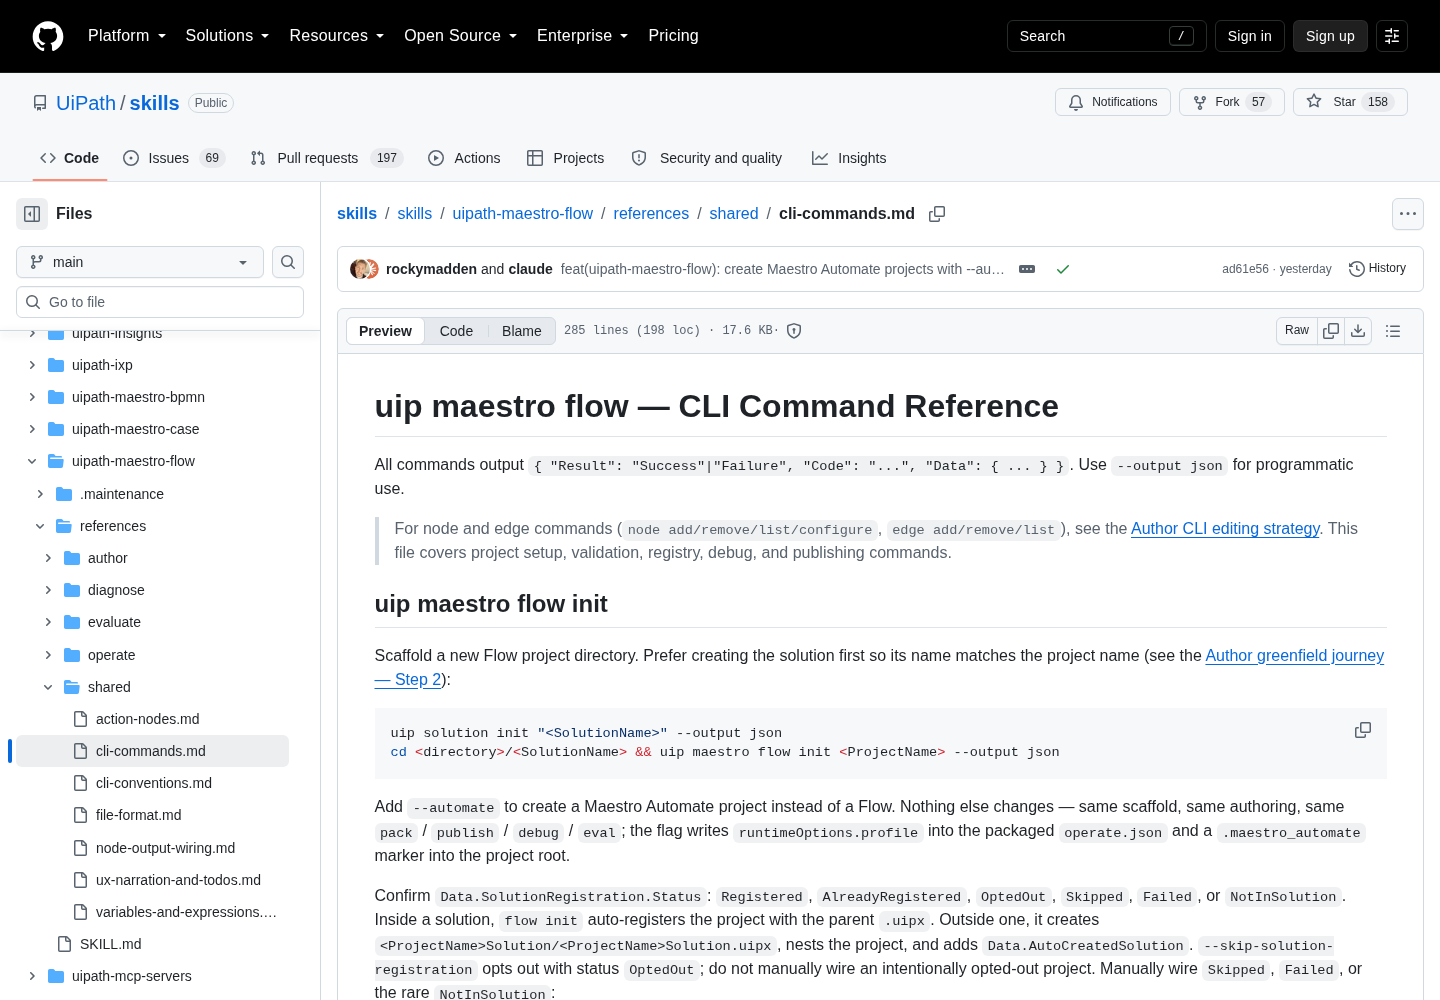Click Sign in

click(1250, 36)
